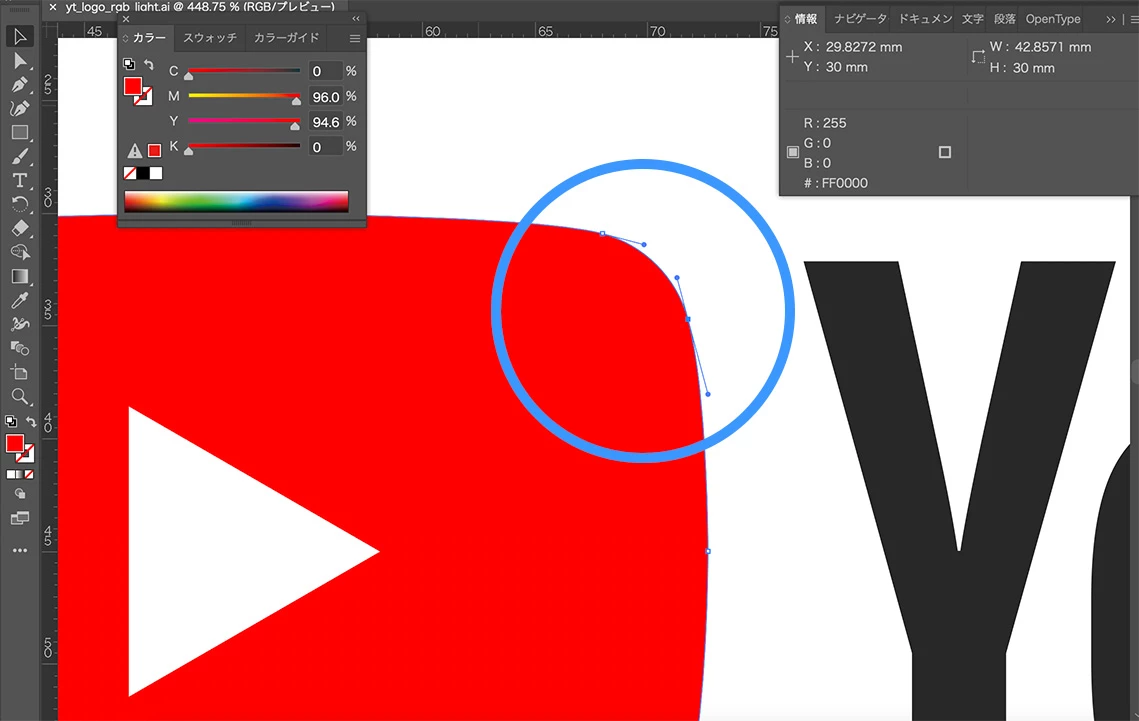The image size is (1139, 721).
Task: Pick the white swatch in Color panel
Action: (x=156, y=173)
